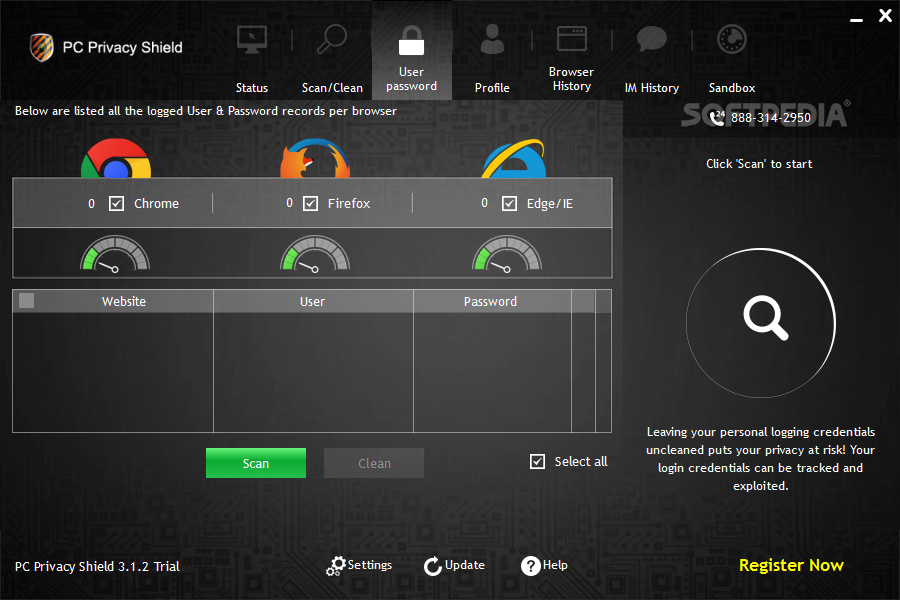Click the Edge/IE record count 0
This screenshot has width=900, height=600.
click(484, 203)
